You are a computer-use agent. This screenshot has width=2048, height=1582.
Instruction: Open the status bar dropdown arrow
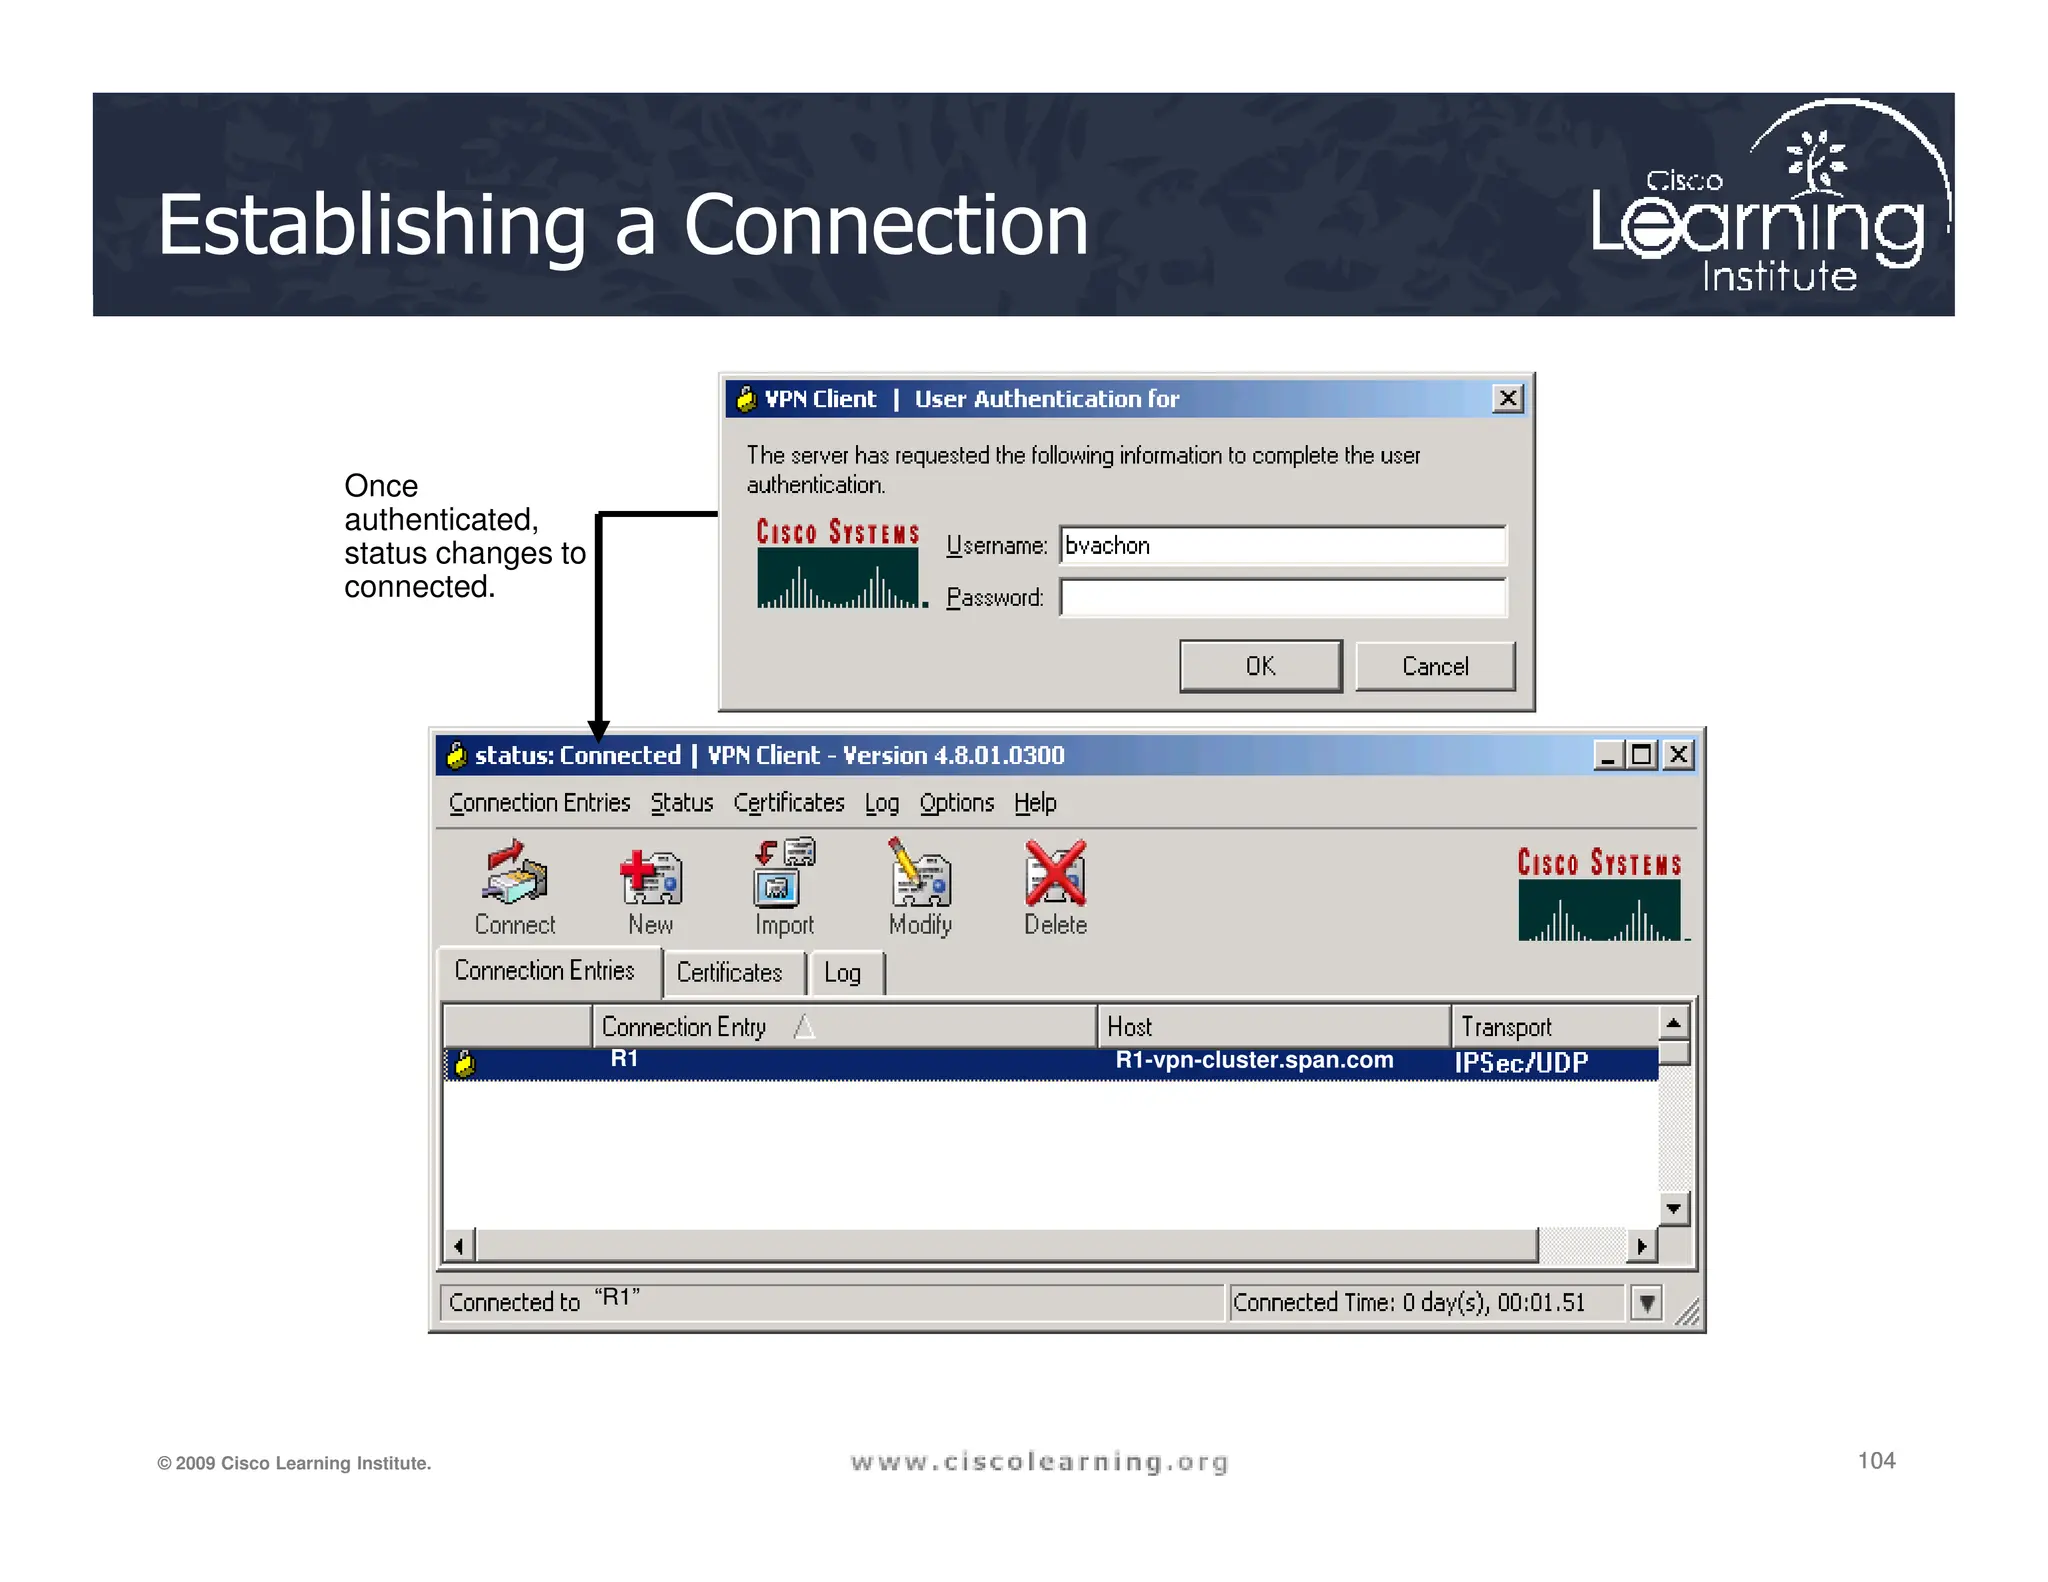pos(1647,1303)
